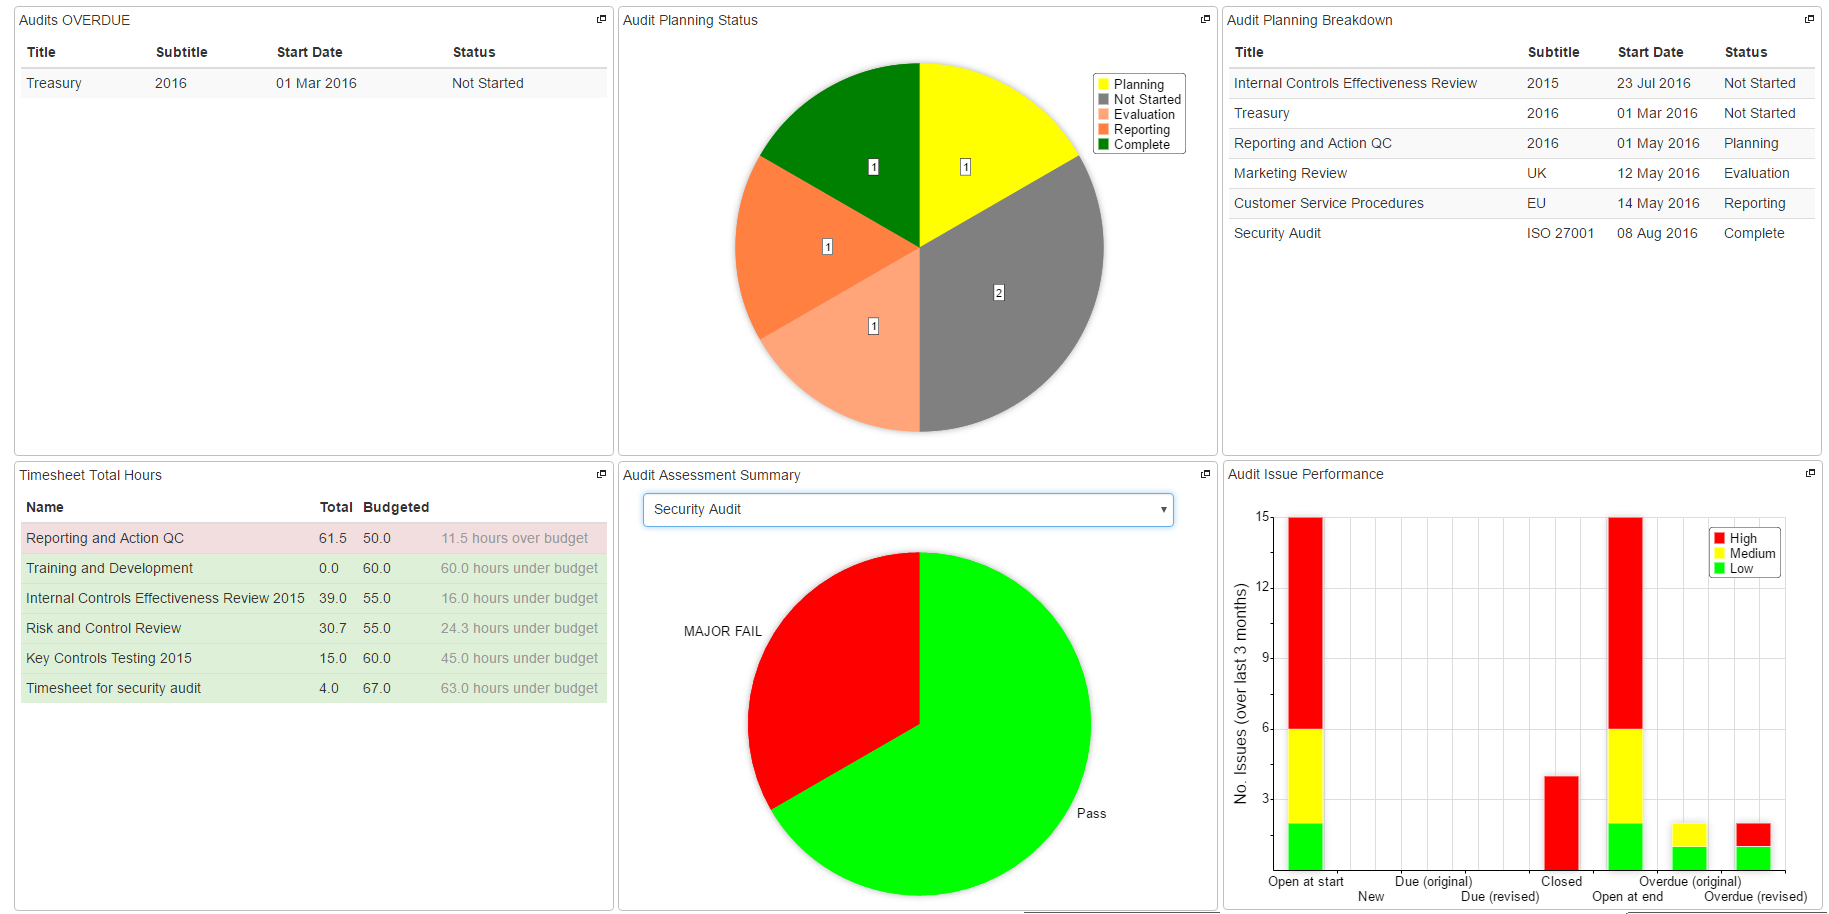Expand the Audit Planning Status panel
The width and height of the screenshot is (1829, 914).
point(1205,19)
